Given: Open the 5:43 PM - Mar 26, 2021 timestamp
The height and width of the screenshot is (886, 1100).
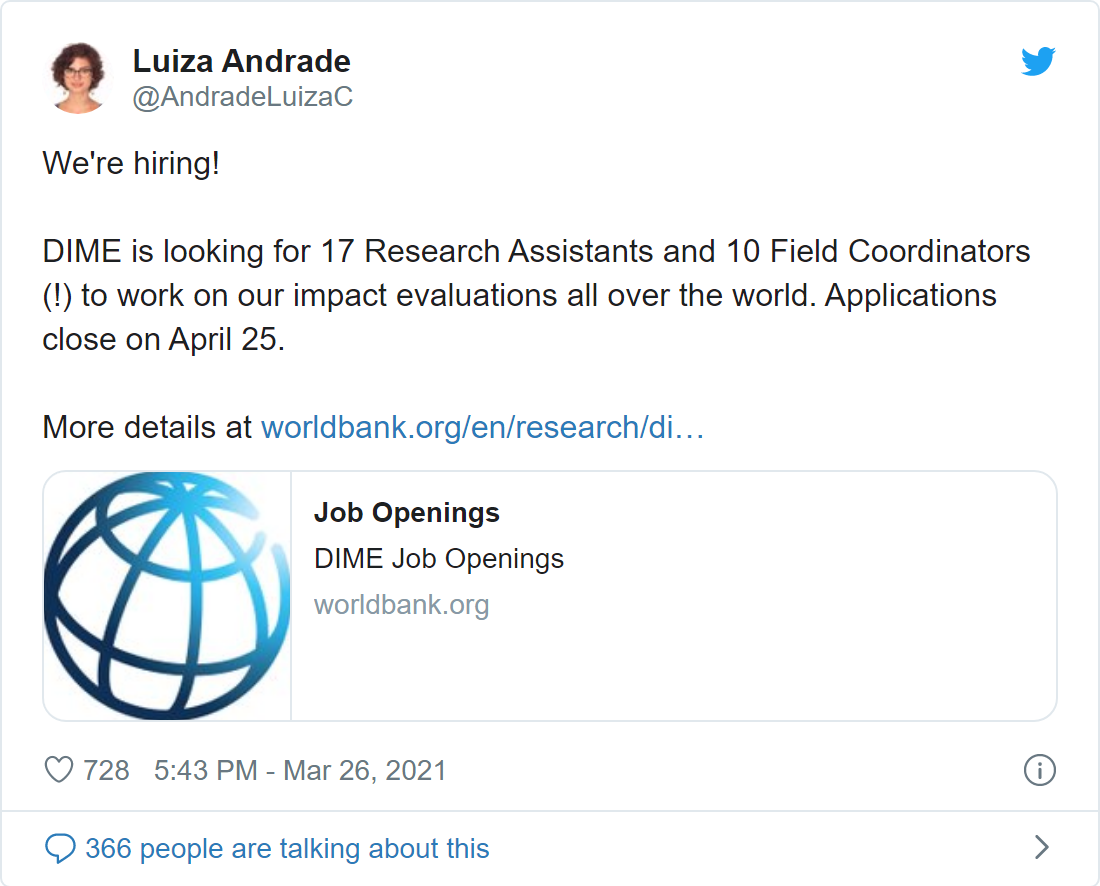Looking at the screenshot, I should click(x=300, y=770).
